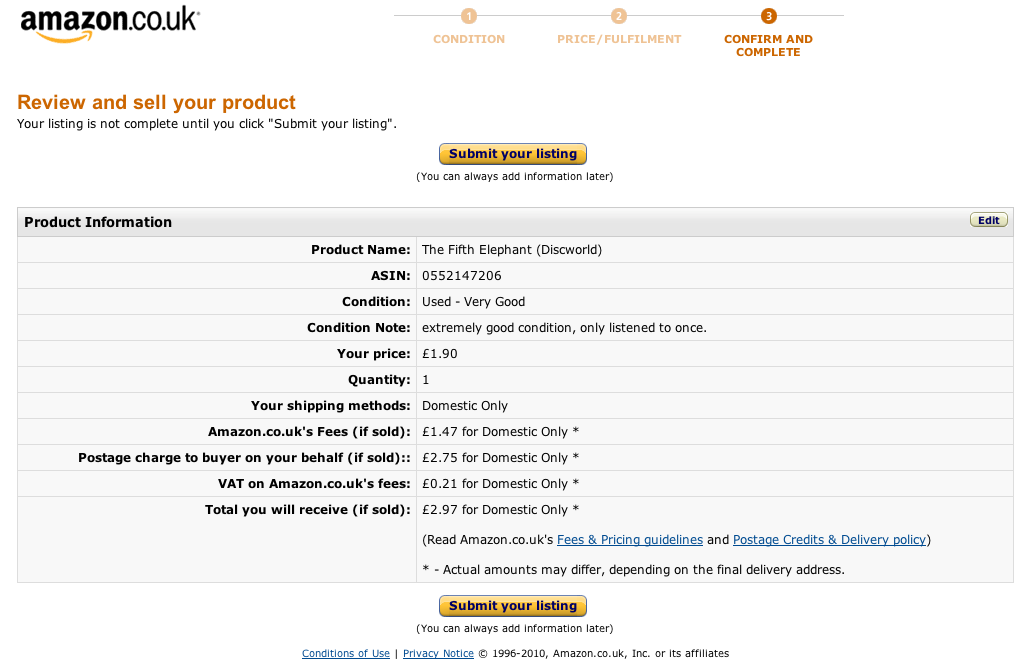Viewport: 1035px width, 663px height.
Task: Click the condition note text
Action: (564, 328)
